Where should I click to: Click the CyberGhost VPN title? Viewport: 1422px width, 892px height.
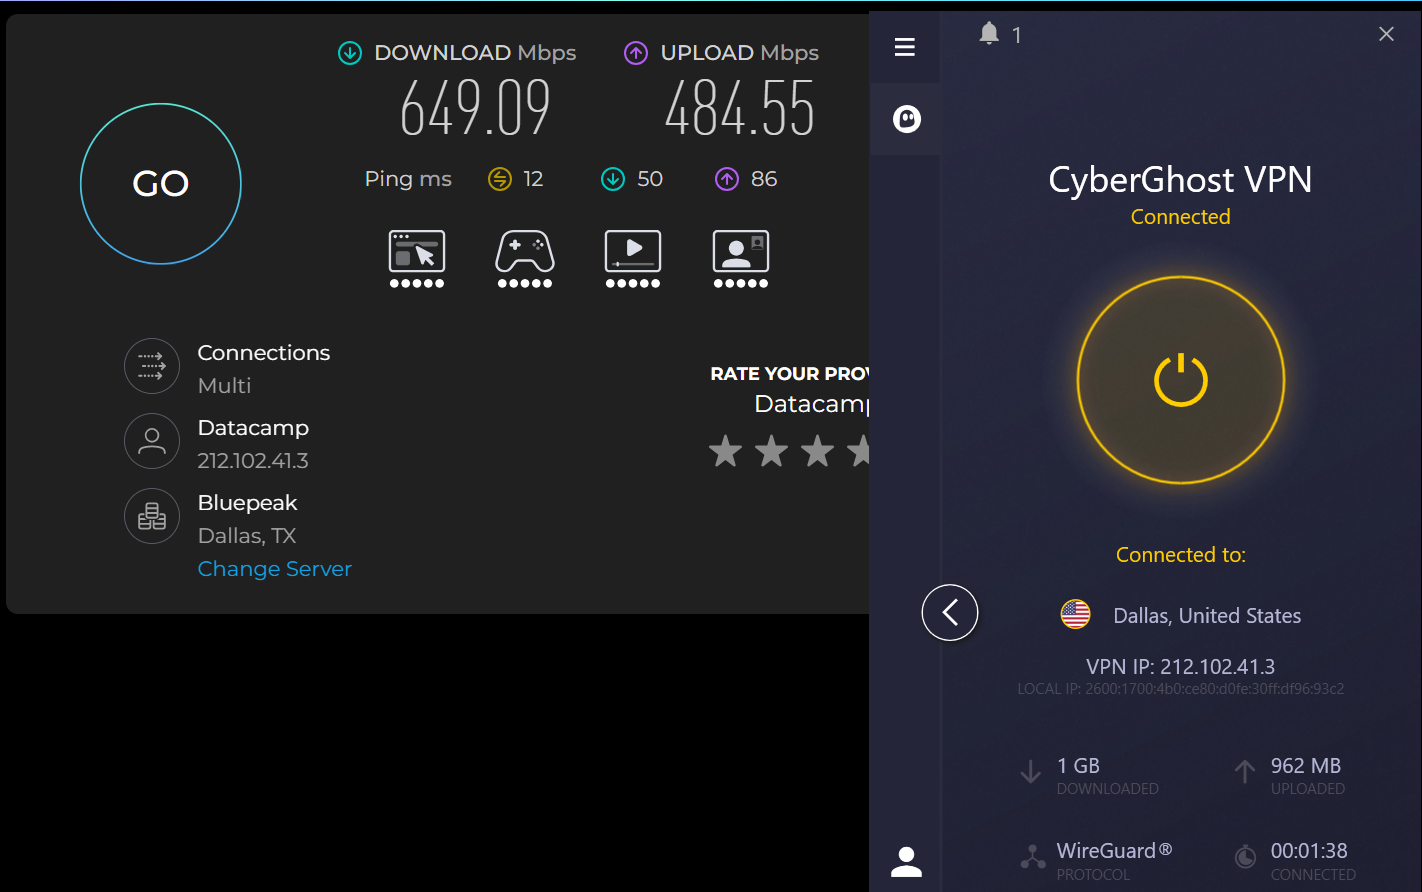pyautogui.click(x=1180, y=180)
